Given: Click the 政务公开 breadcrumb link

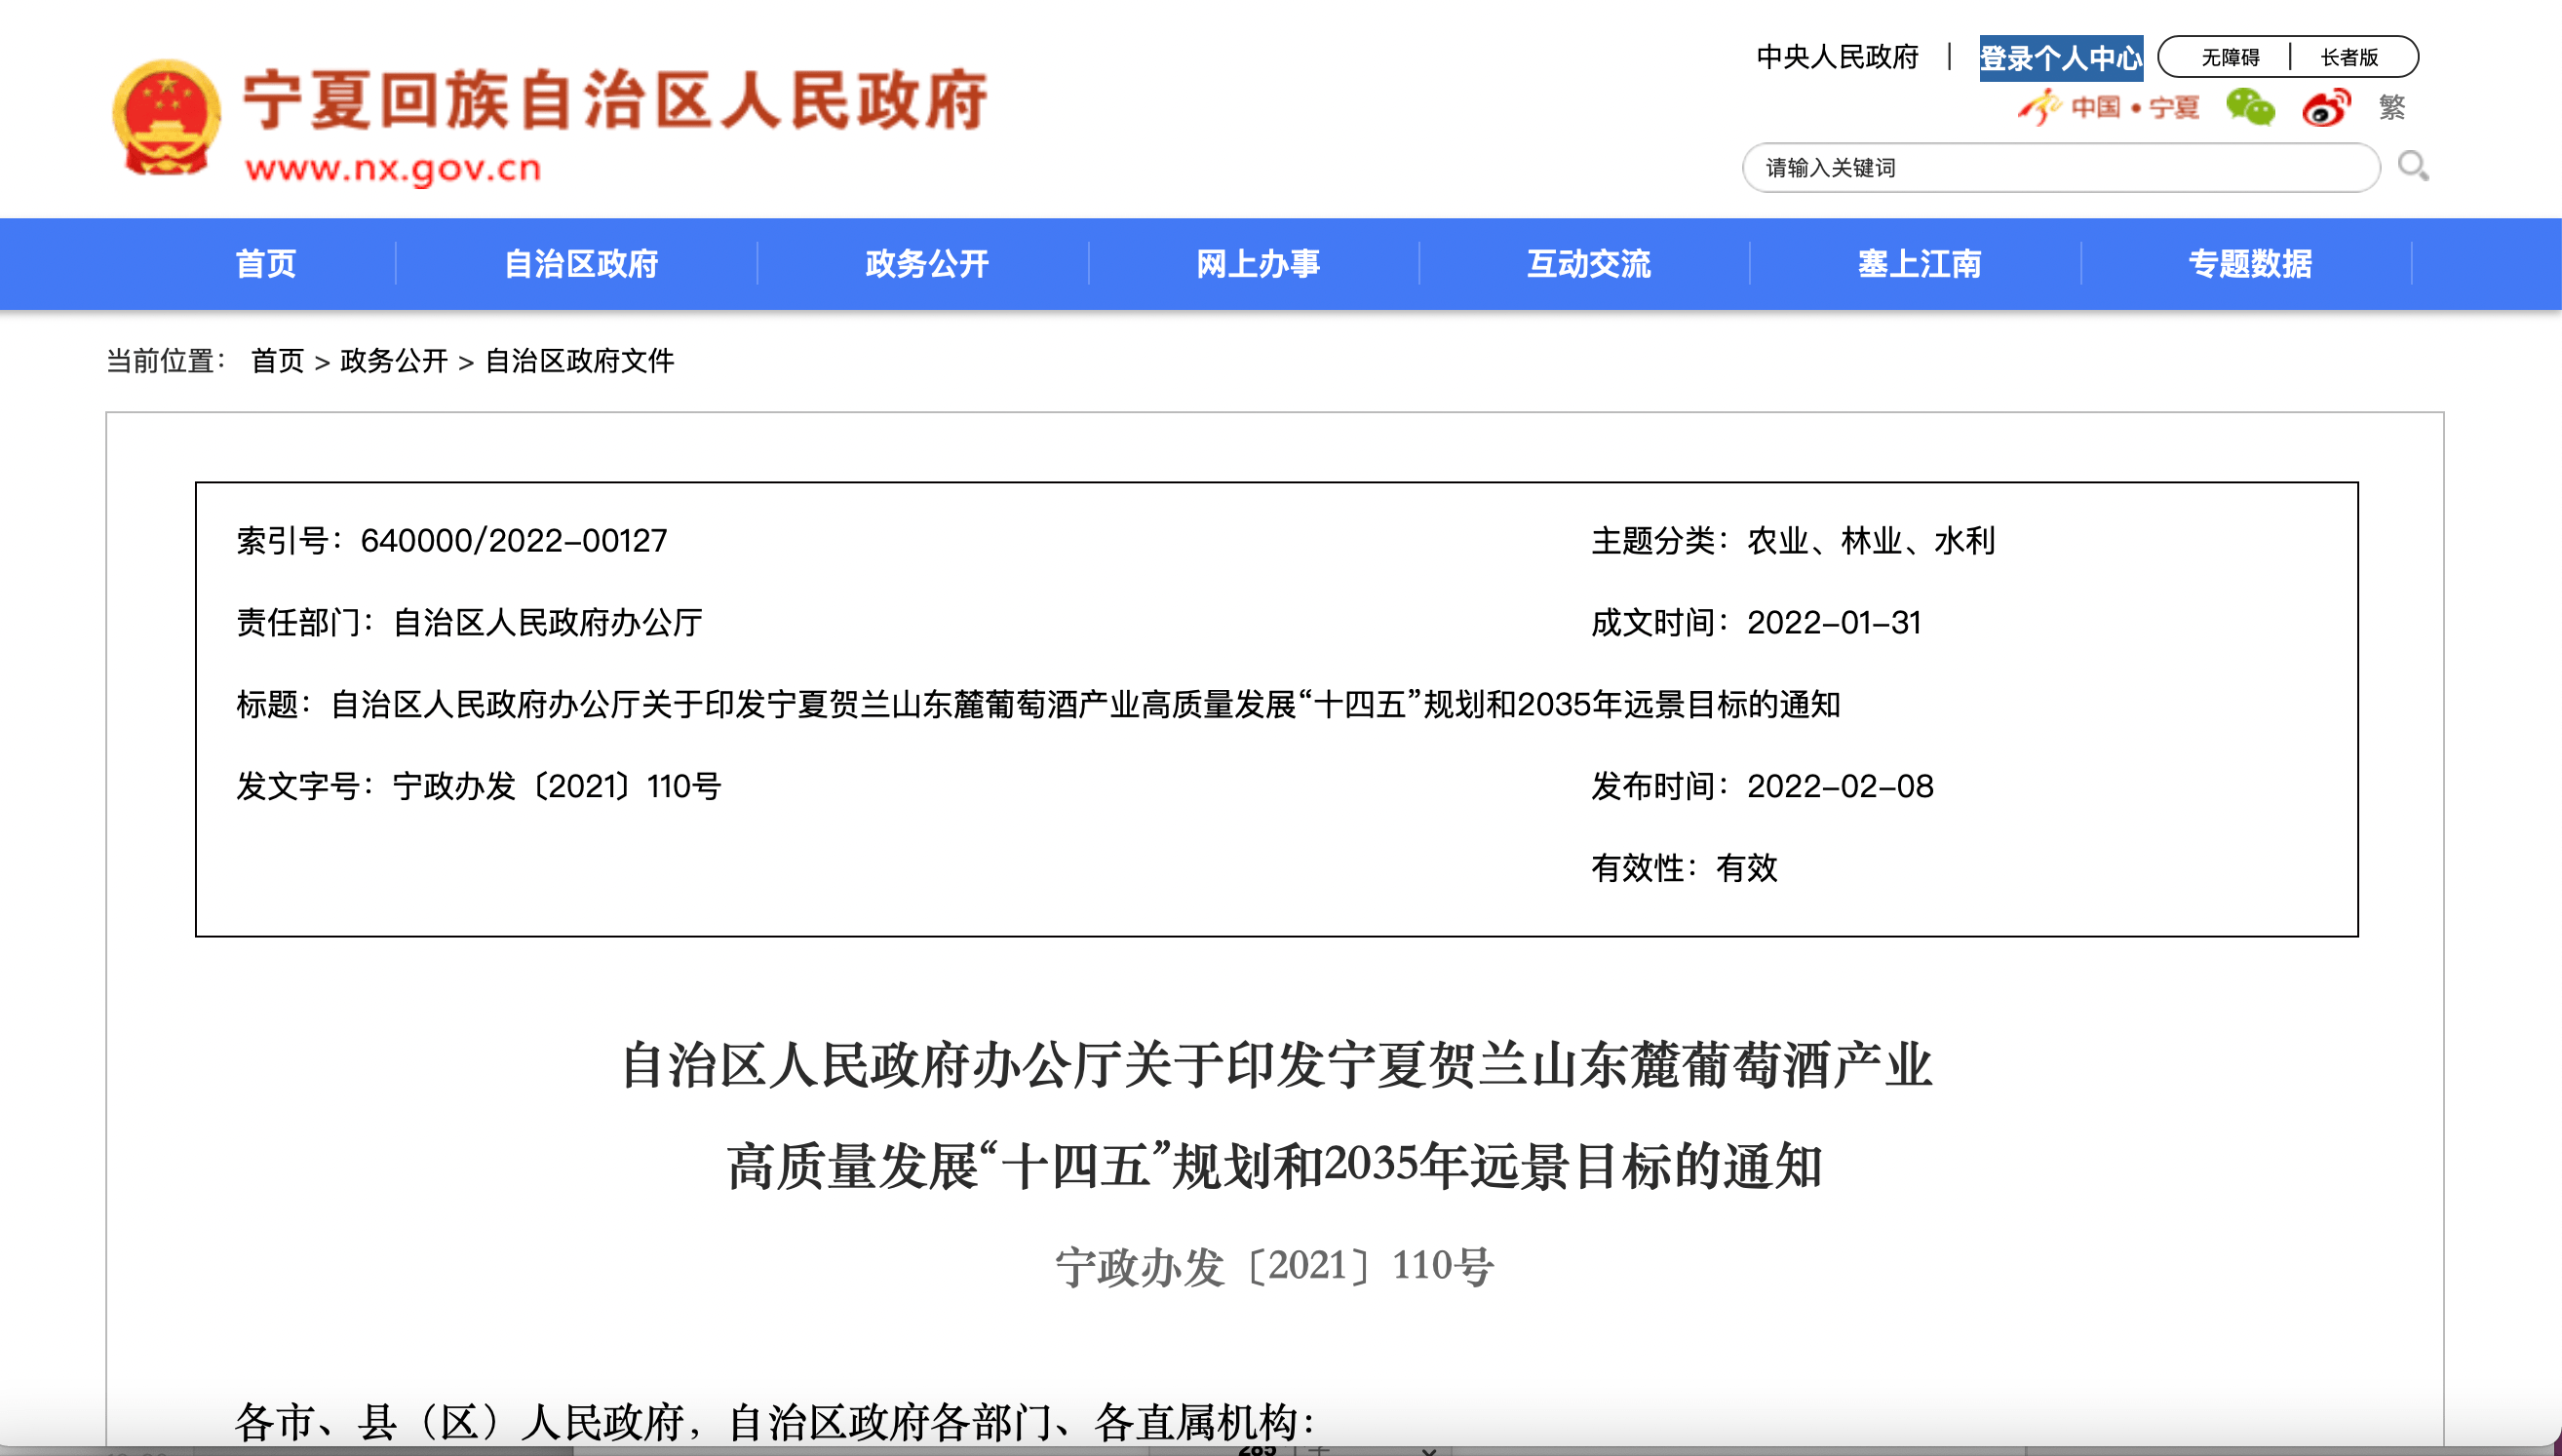Looking at the screenshot, I should (x=394, y=364).
